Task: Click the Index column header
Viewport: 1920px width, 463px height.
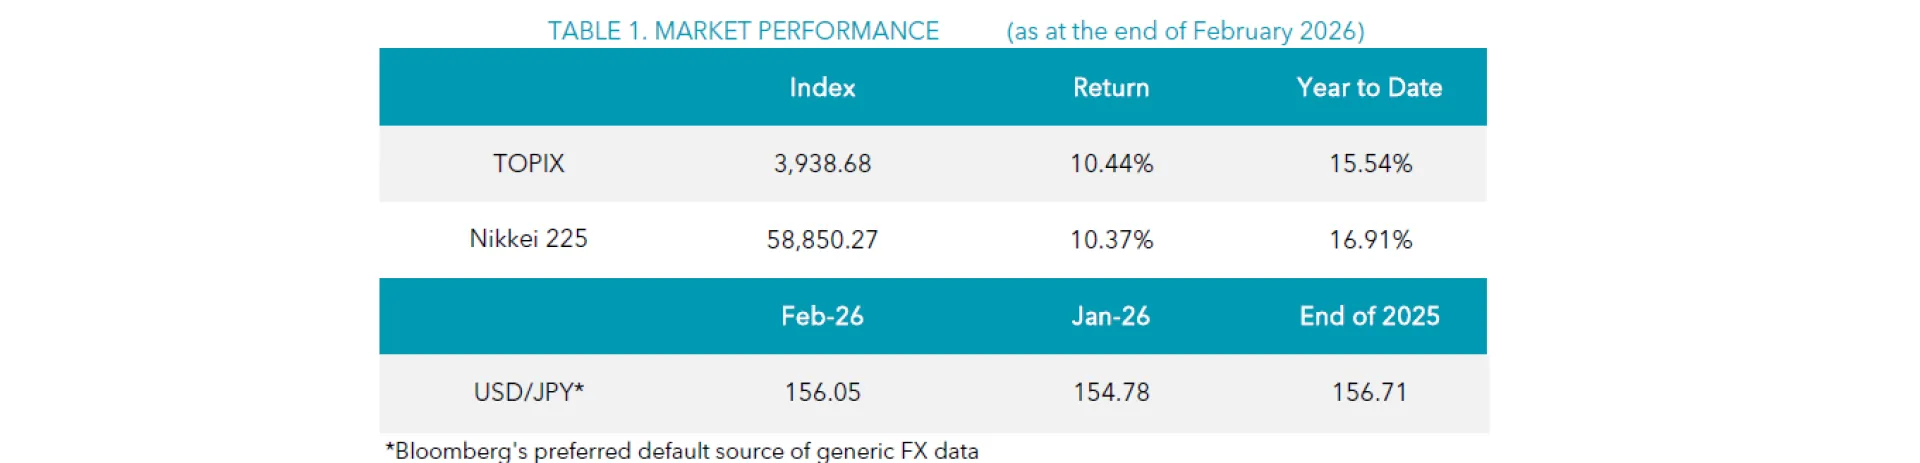Action: coord(822,88)
